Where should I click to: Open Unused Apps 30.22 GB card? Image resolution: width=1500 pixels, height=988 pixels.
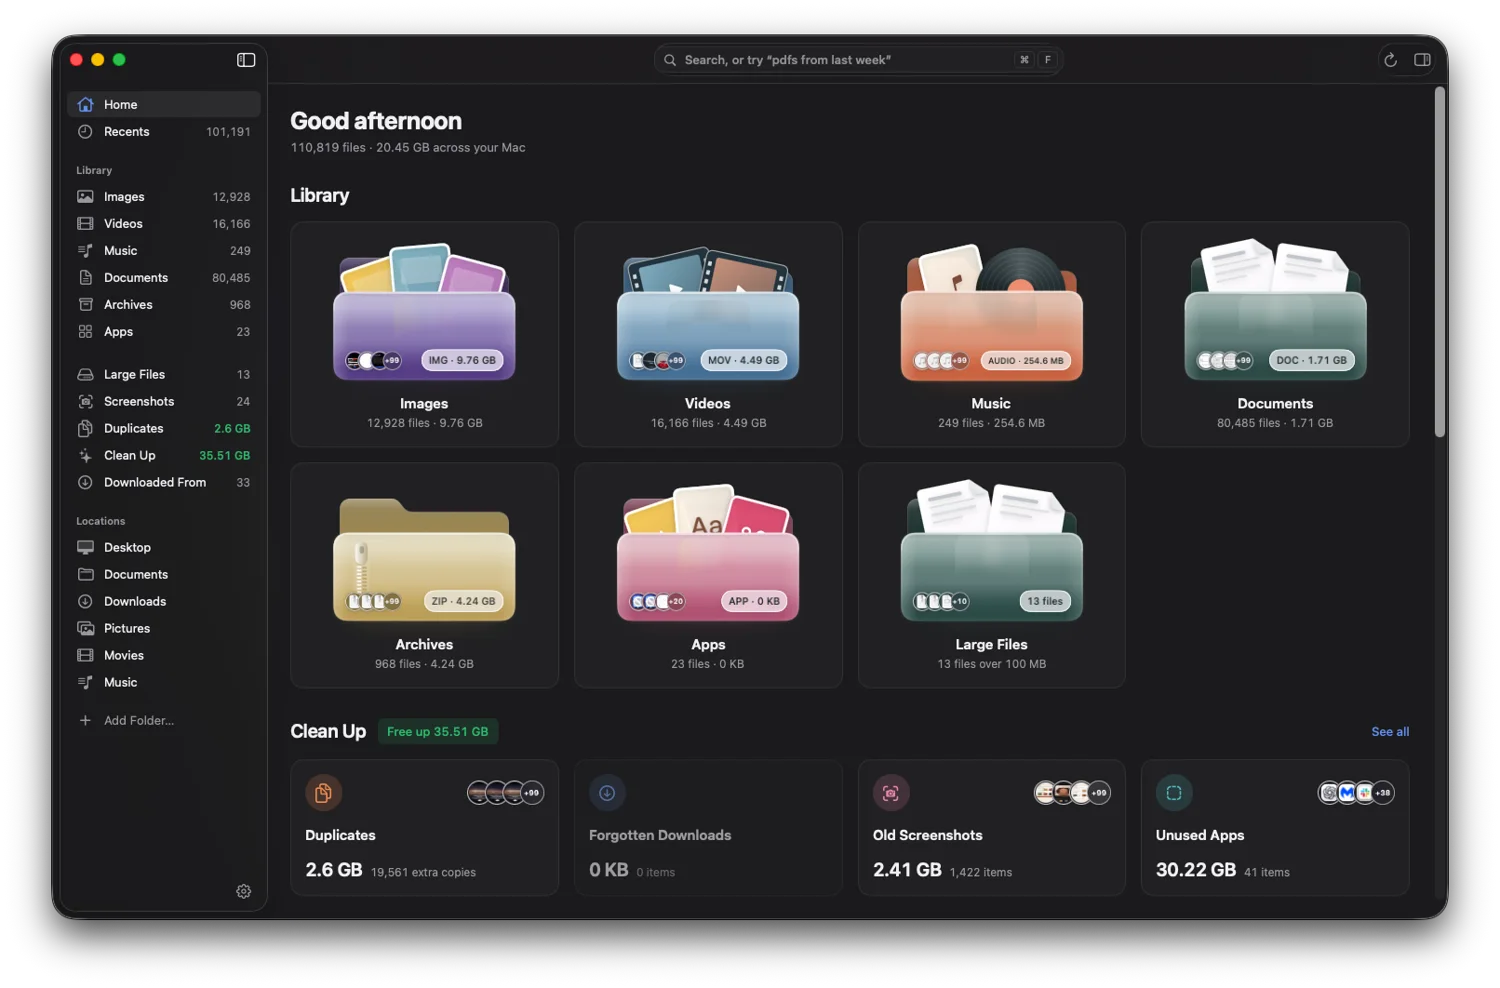pyautogui.click(x=1275, y=828)
